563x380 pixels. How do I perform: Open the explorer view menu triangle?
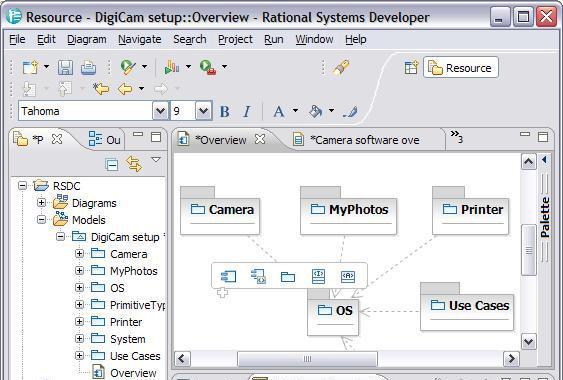[x=156, y=159]
